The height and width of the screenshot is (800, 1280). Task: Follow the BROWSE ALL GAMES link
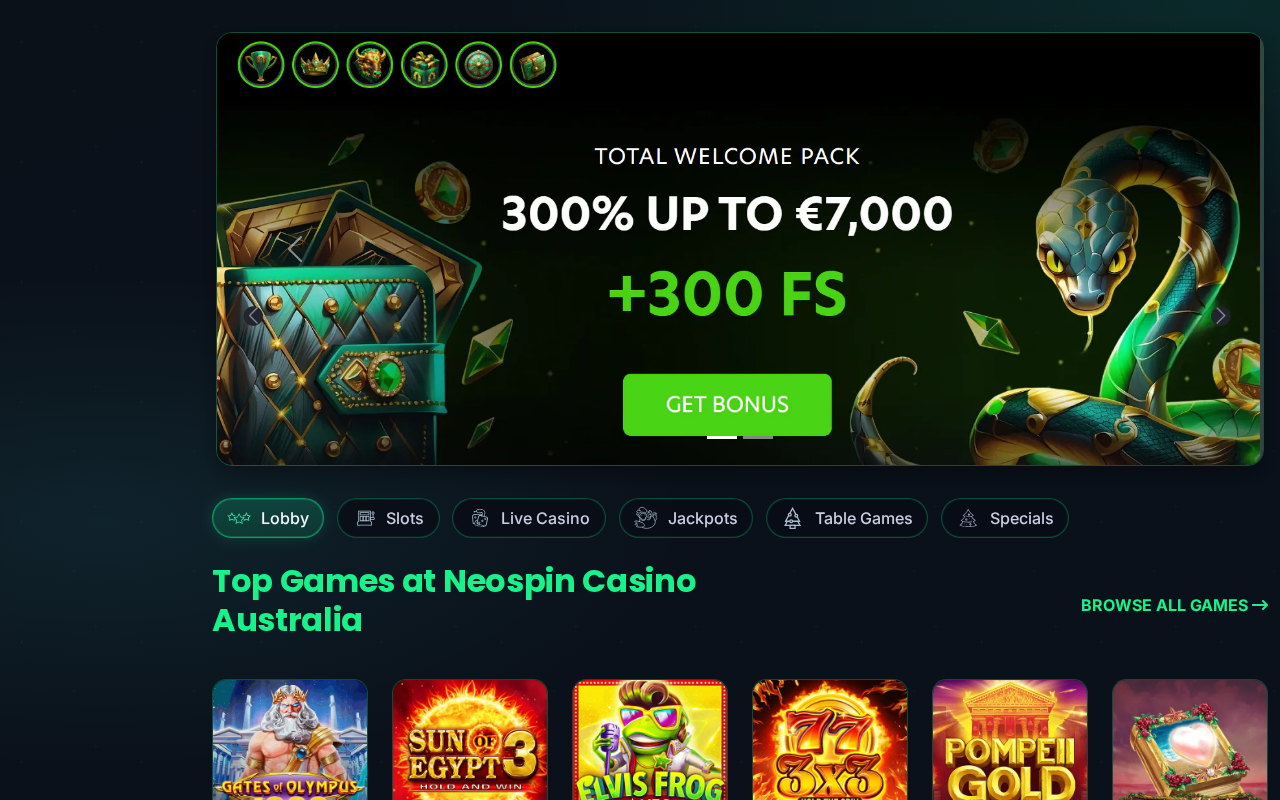1175,605
